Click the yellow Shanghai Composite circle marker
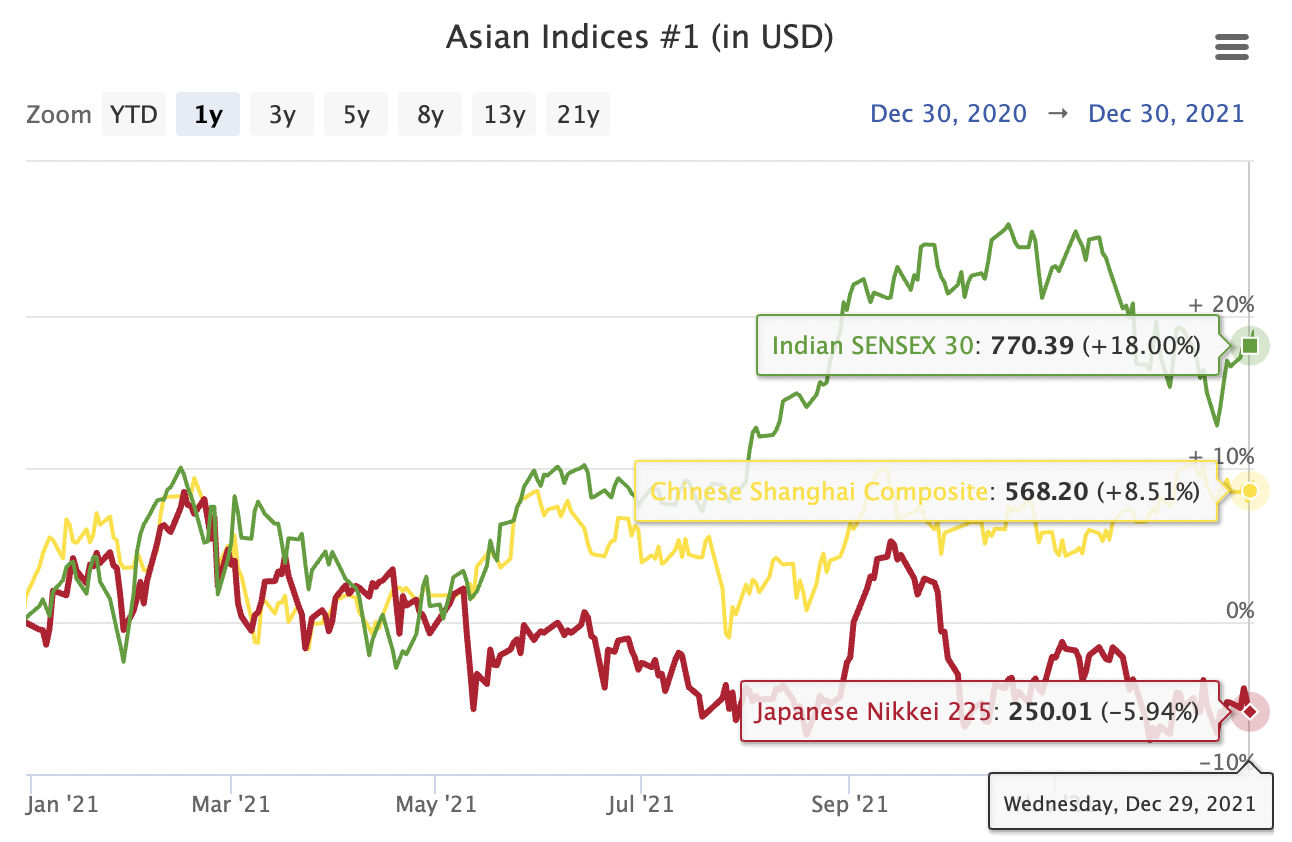The image size is (1292, 842). pyautogui.click(x=1250, y=491)
